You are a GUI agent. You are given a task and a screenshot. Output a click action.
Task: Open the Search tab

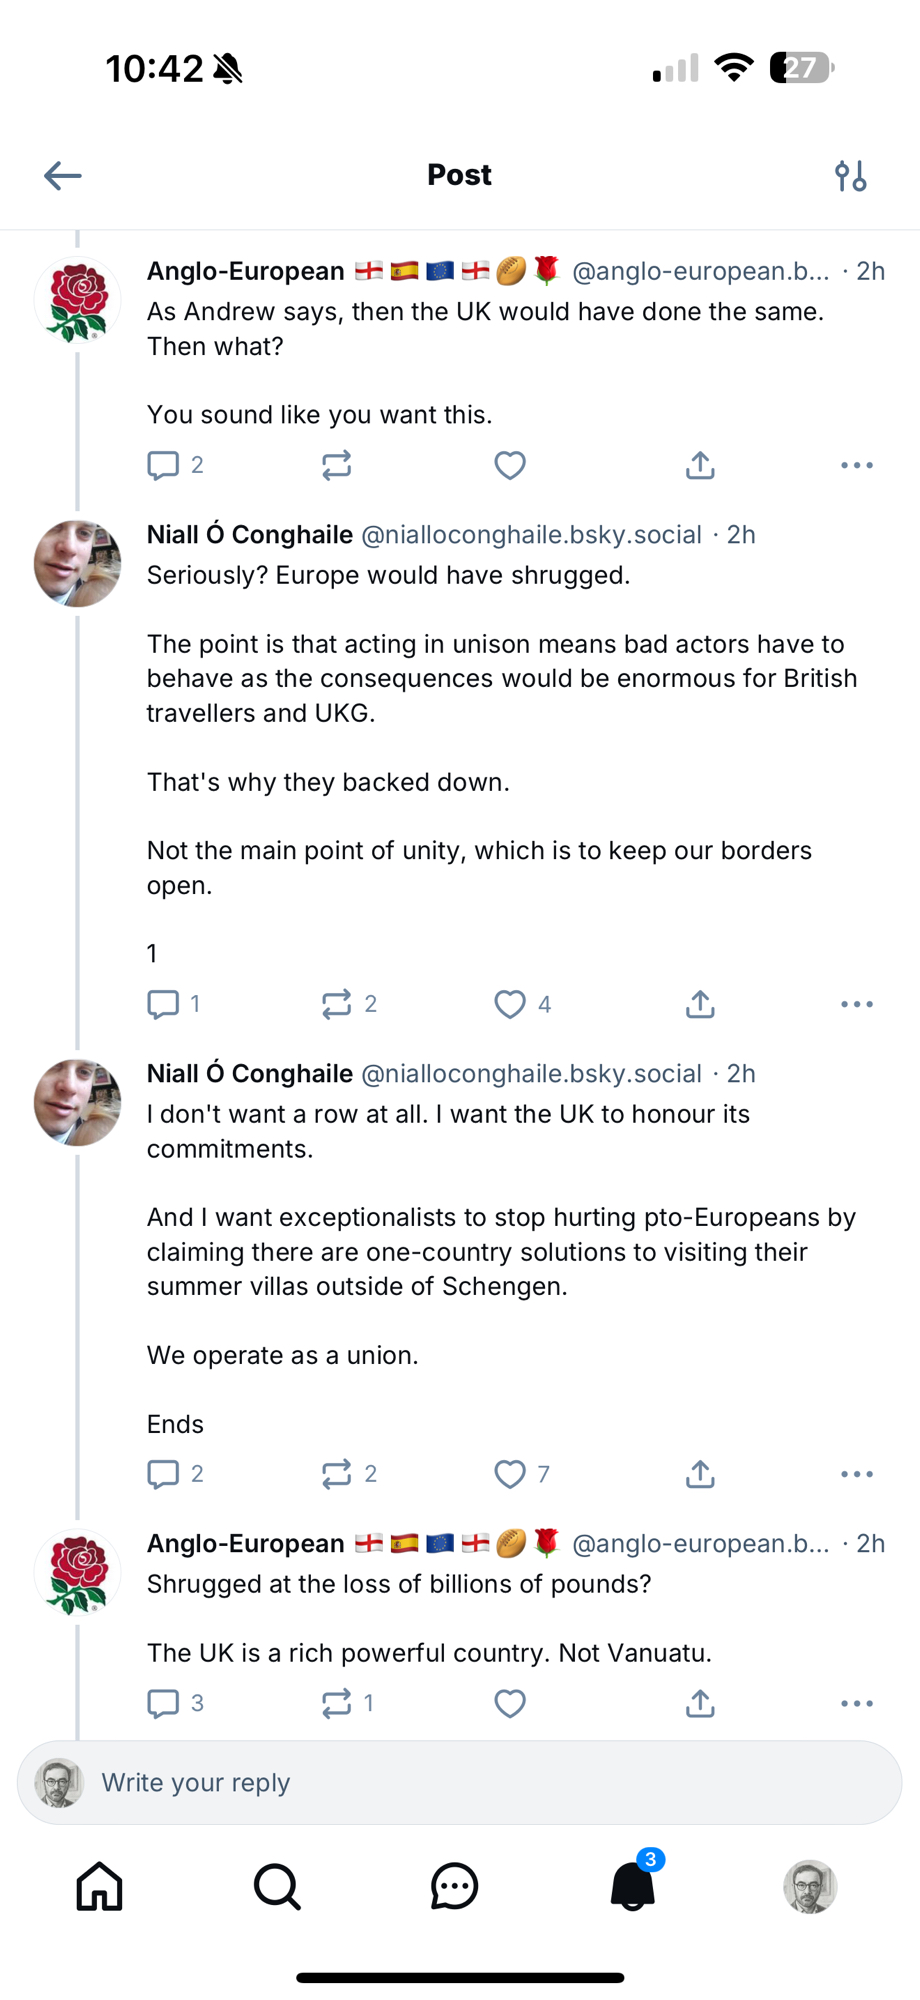(x=277, y=1887)
